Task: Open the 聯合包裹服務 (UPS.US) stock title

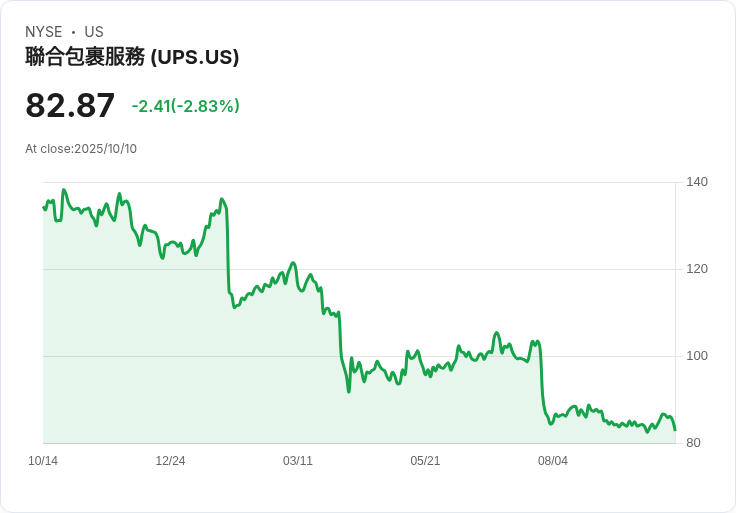Action: 132,57
